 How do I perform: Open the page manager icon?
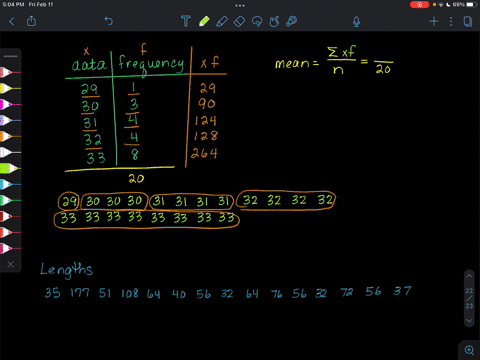click(468, 22)
